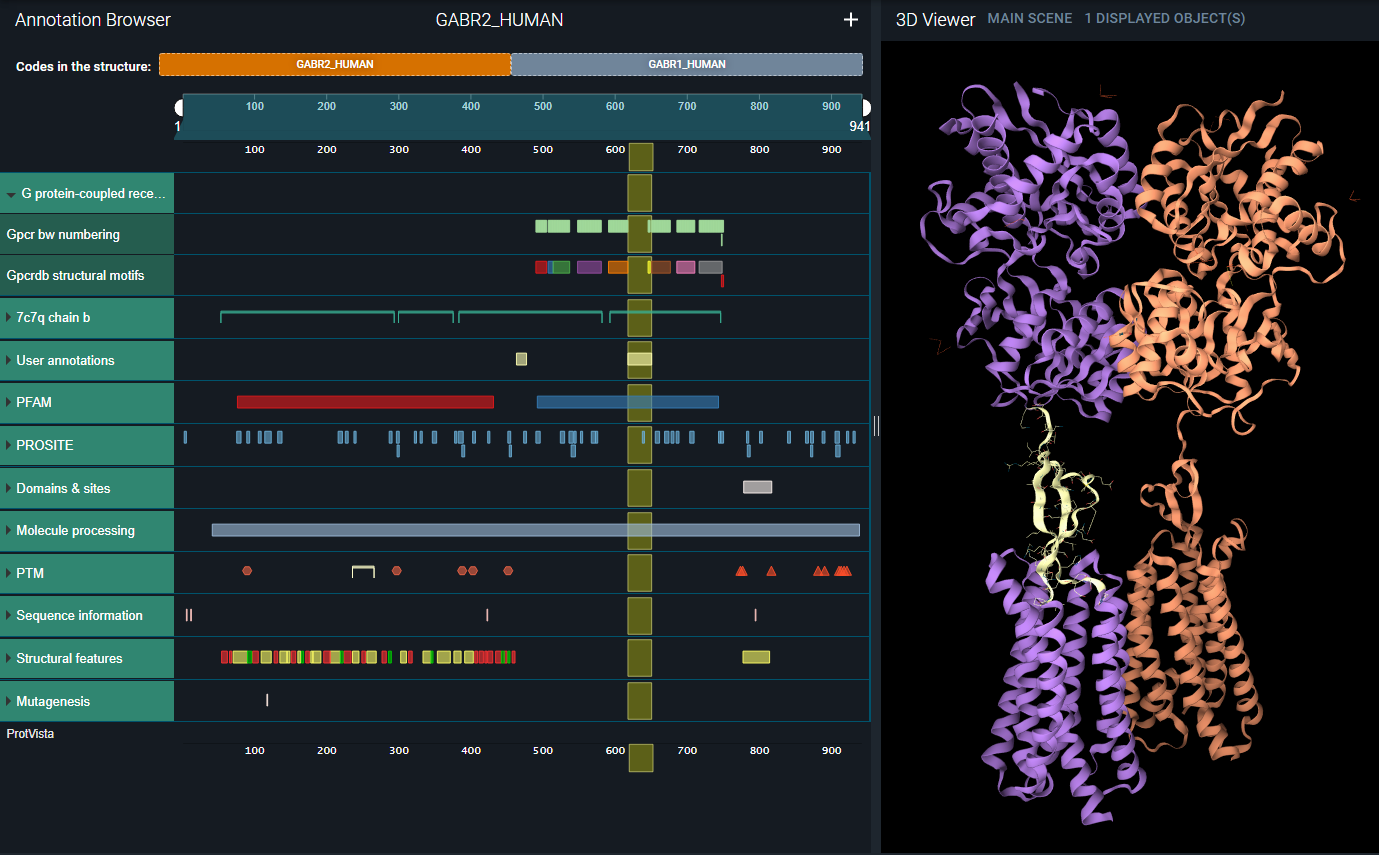
Task: Click the panel collapse handle between the two panels
Action: 876,425
